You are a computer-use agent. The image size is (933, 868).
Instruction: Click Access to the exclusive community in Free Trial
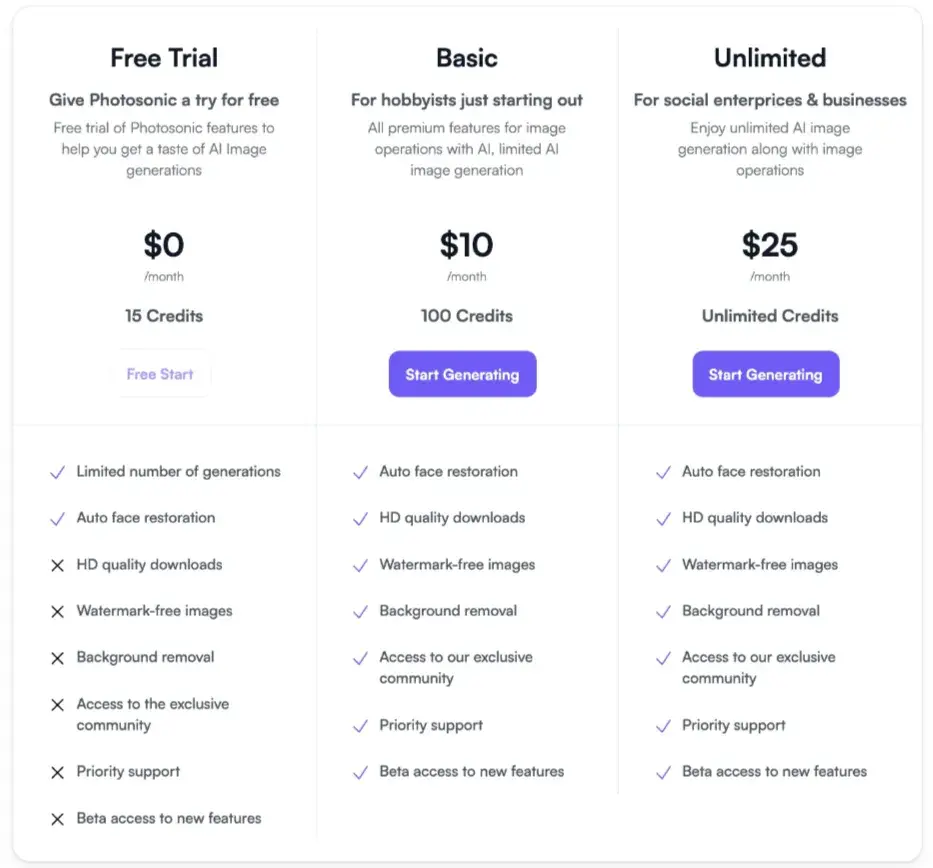(x=153, y=715)
